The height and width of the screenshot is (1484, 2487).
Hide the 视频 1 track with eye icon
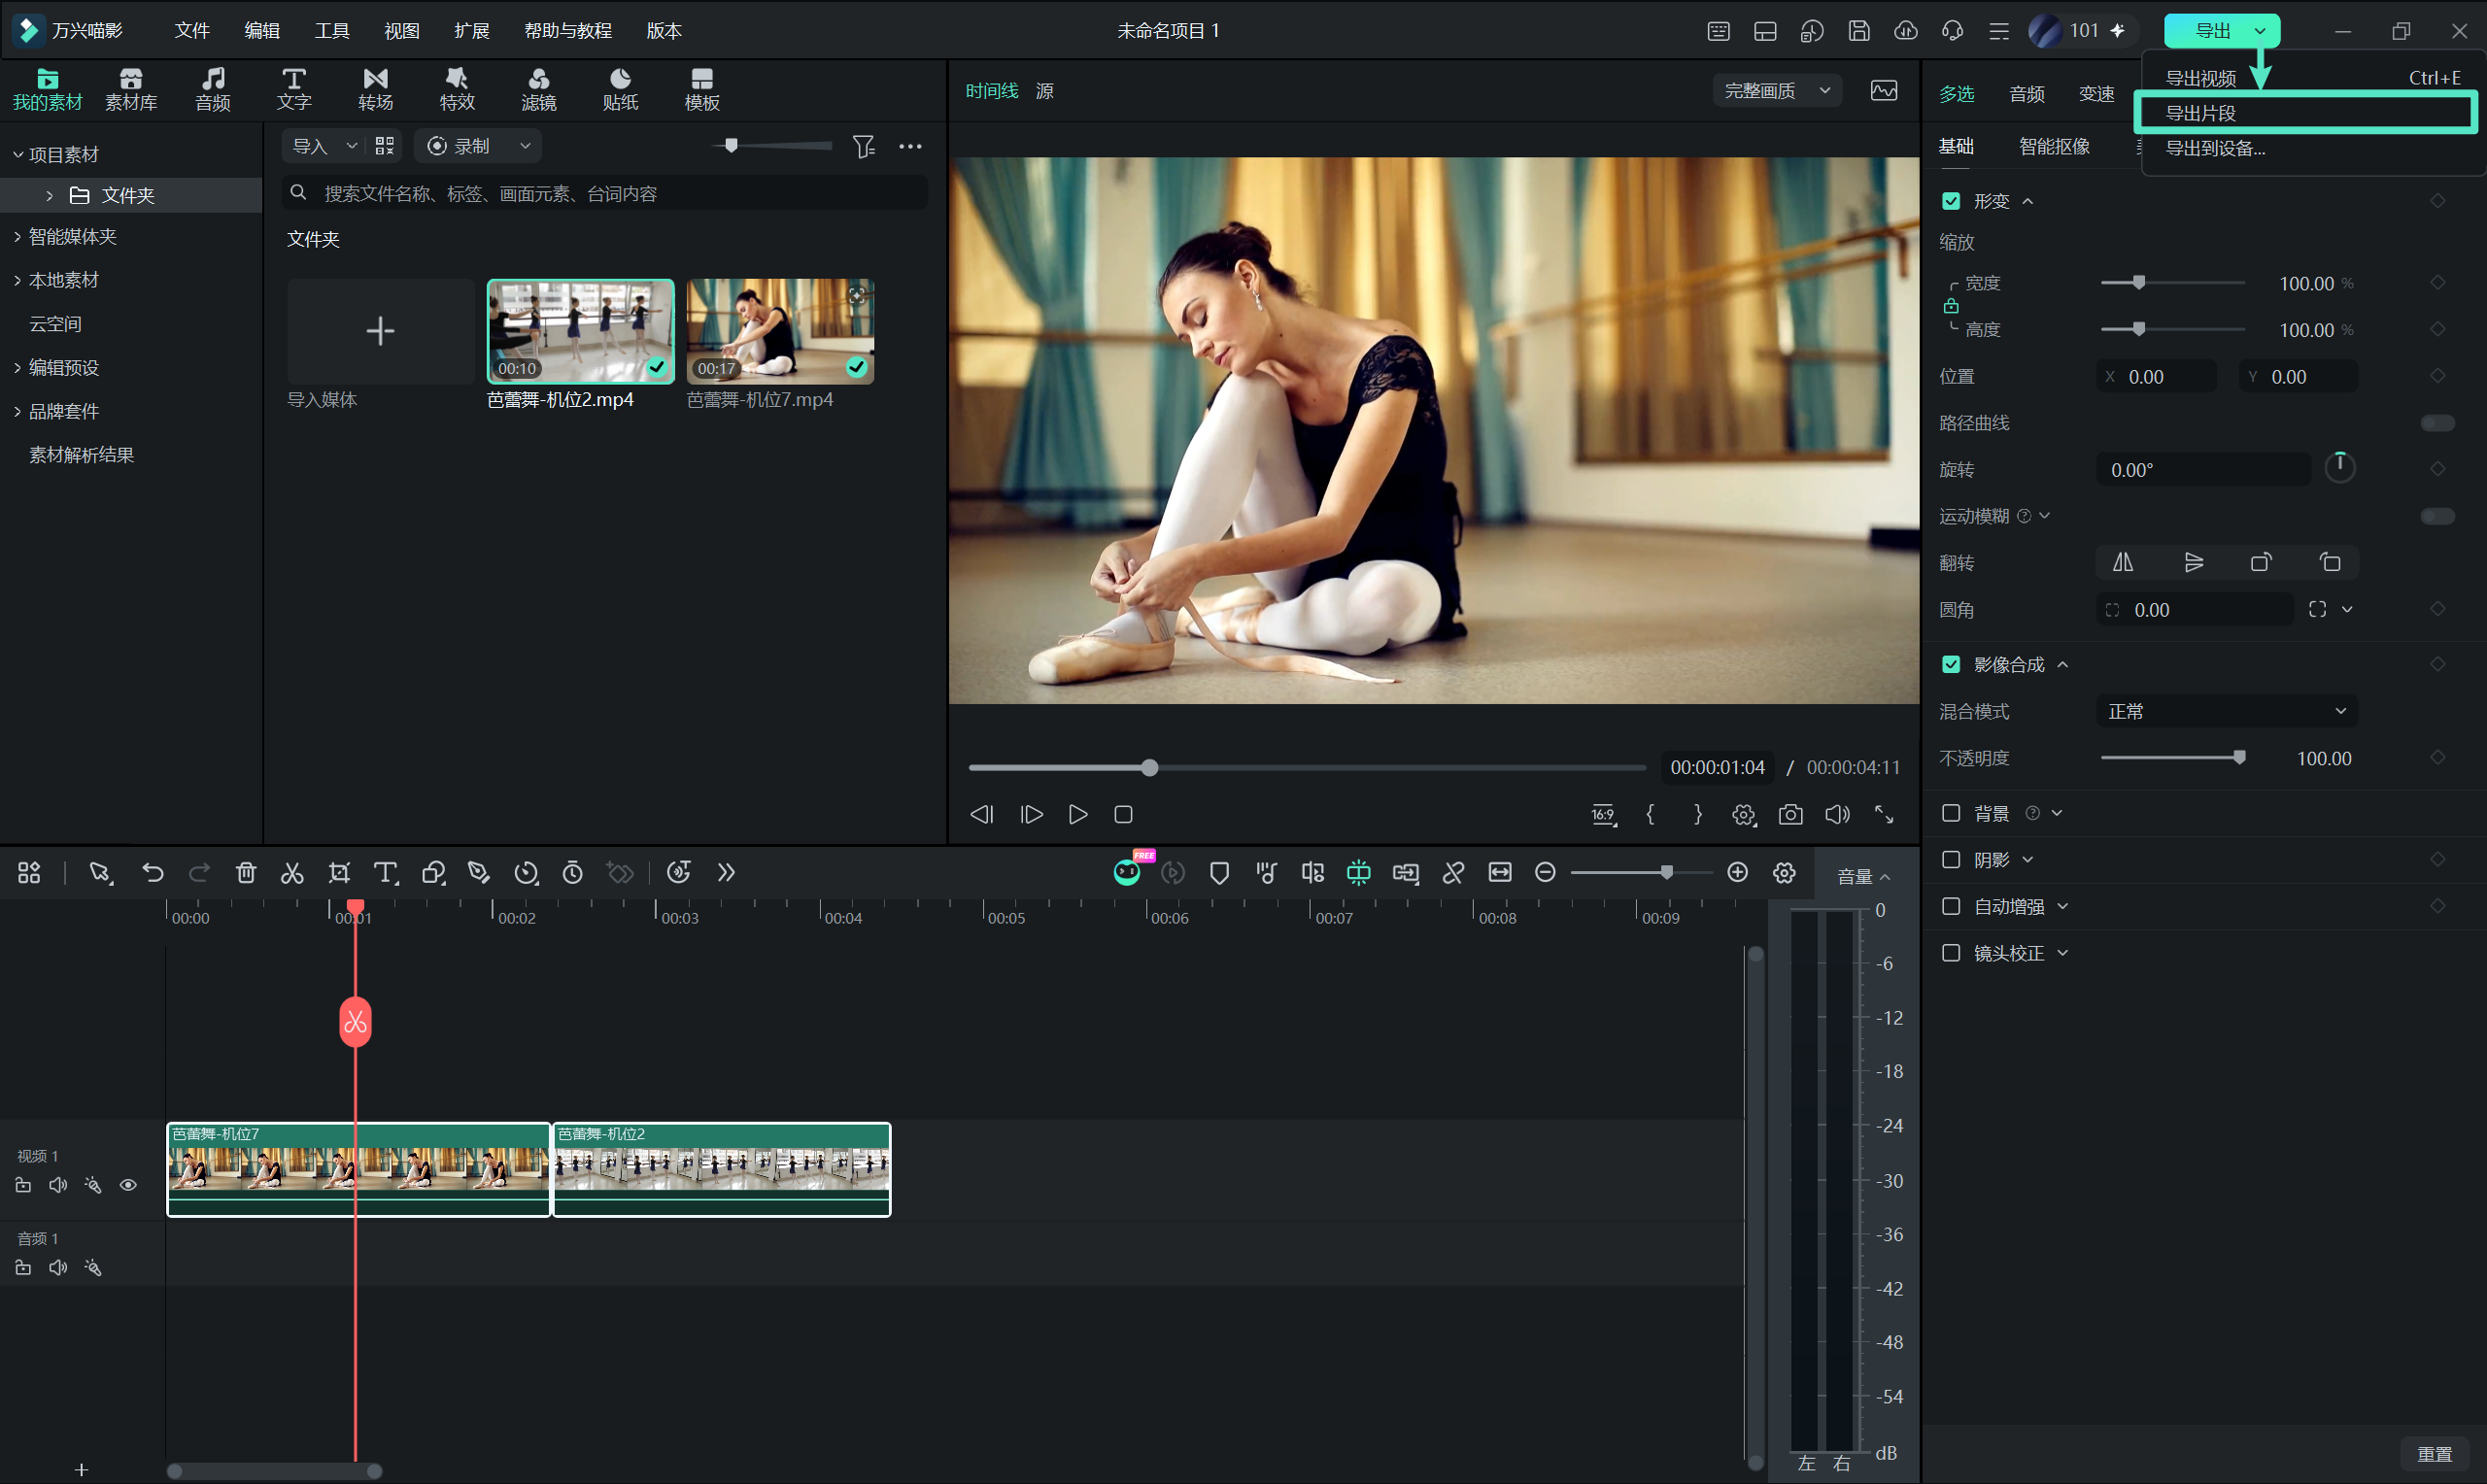coord(128,1185)
